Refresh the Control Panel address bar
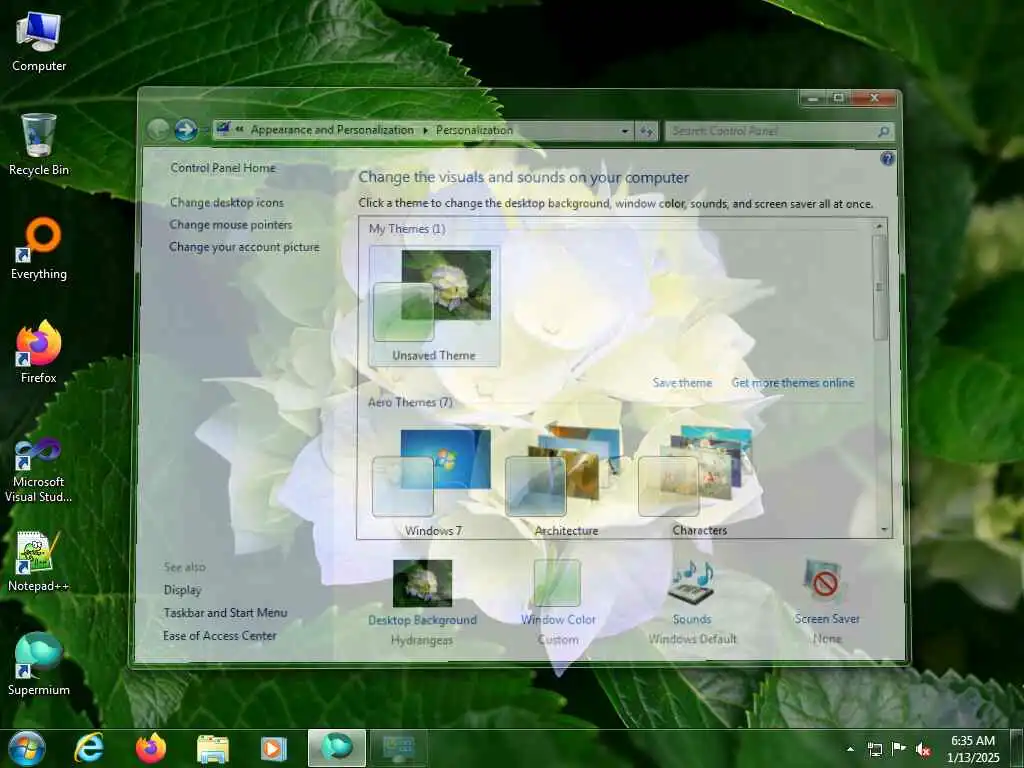The width and height of the screenshot is (1024, 768). click(x=647, y=131)
